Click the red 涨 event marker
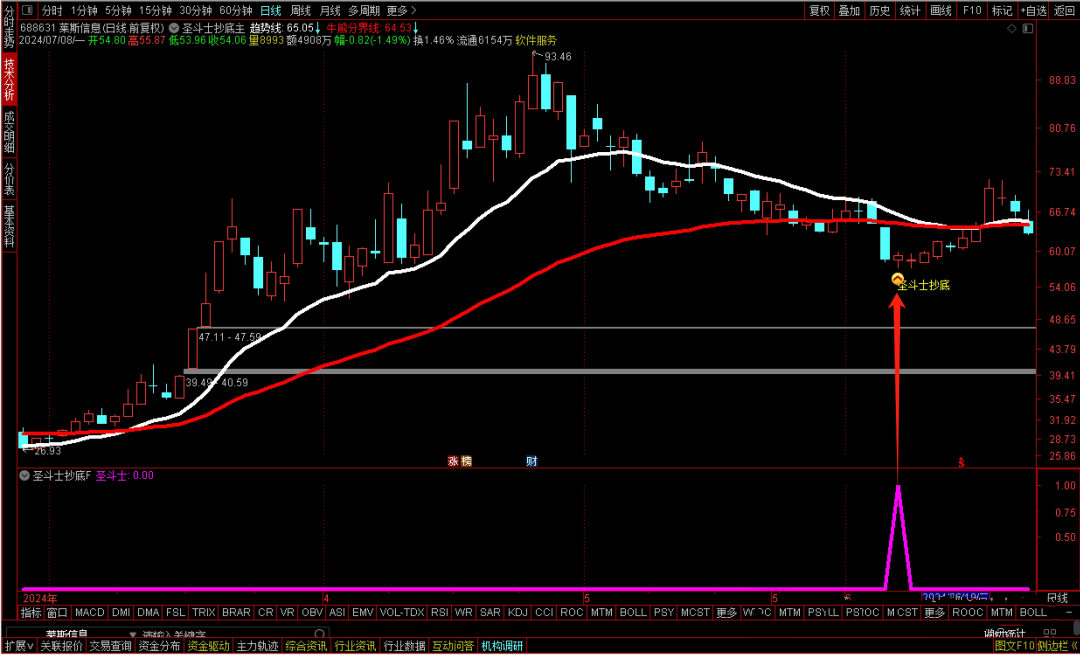The width and height of the screenshot is (1080, 655). point(452,461)
